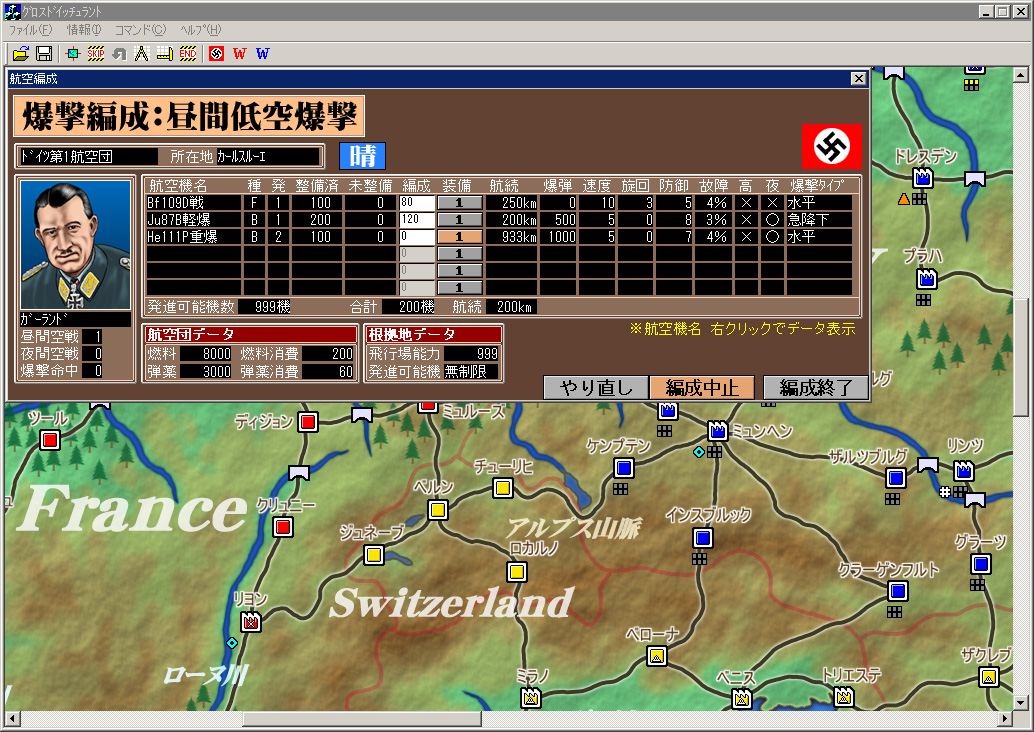Click the red W toolbar icon
This screenshot has height=732, width=1034.
239,53
